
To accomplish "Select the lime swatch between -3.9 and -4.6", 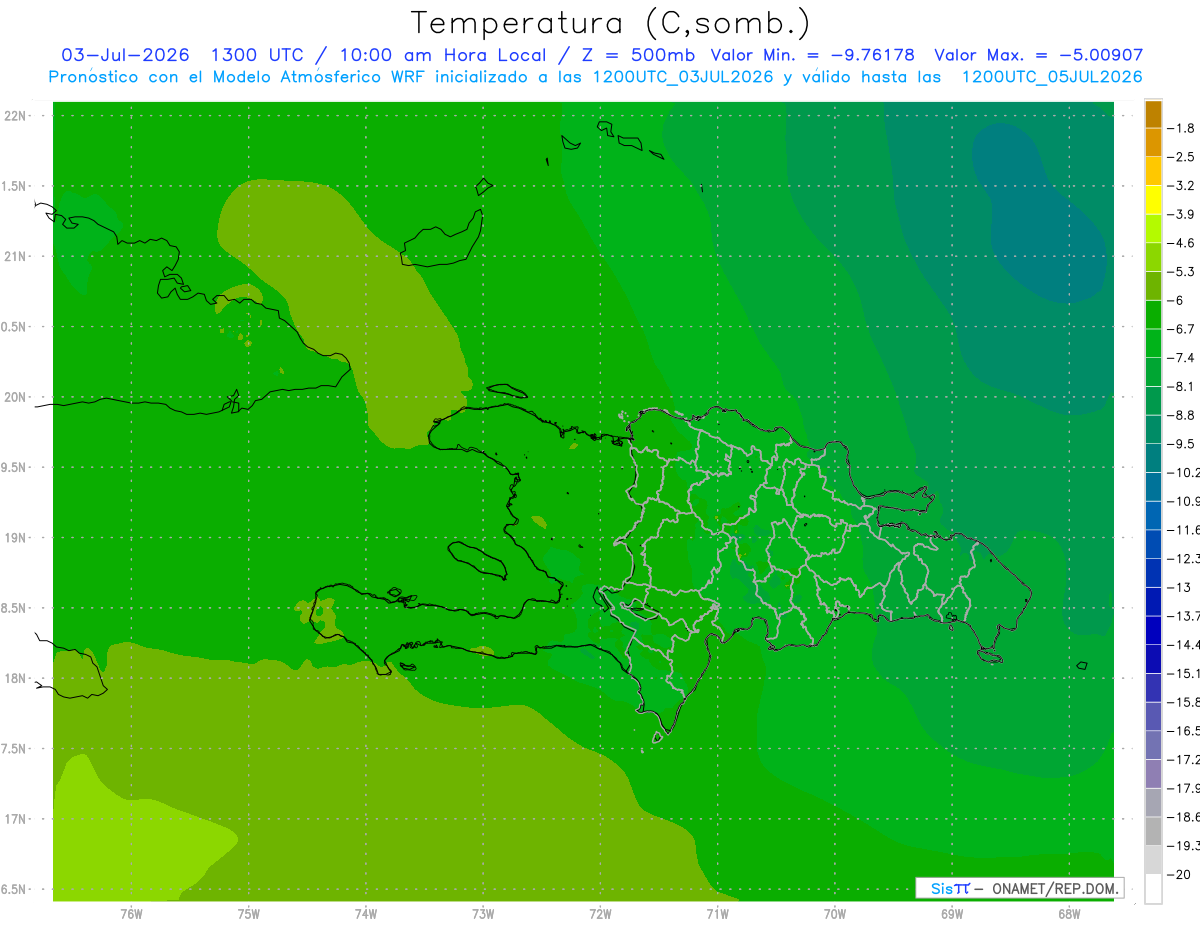I will coord(1153,229).
